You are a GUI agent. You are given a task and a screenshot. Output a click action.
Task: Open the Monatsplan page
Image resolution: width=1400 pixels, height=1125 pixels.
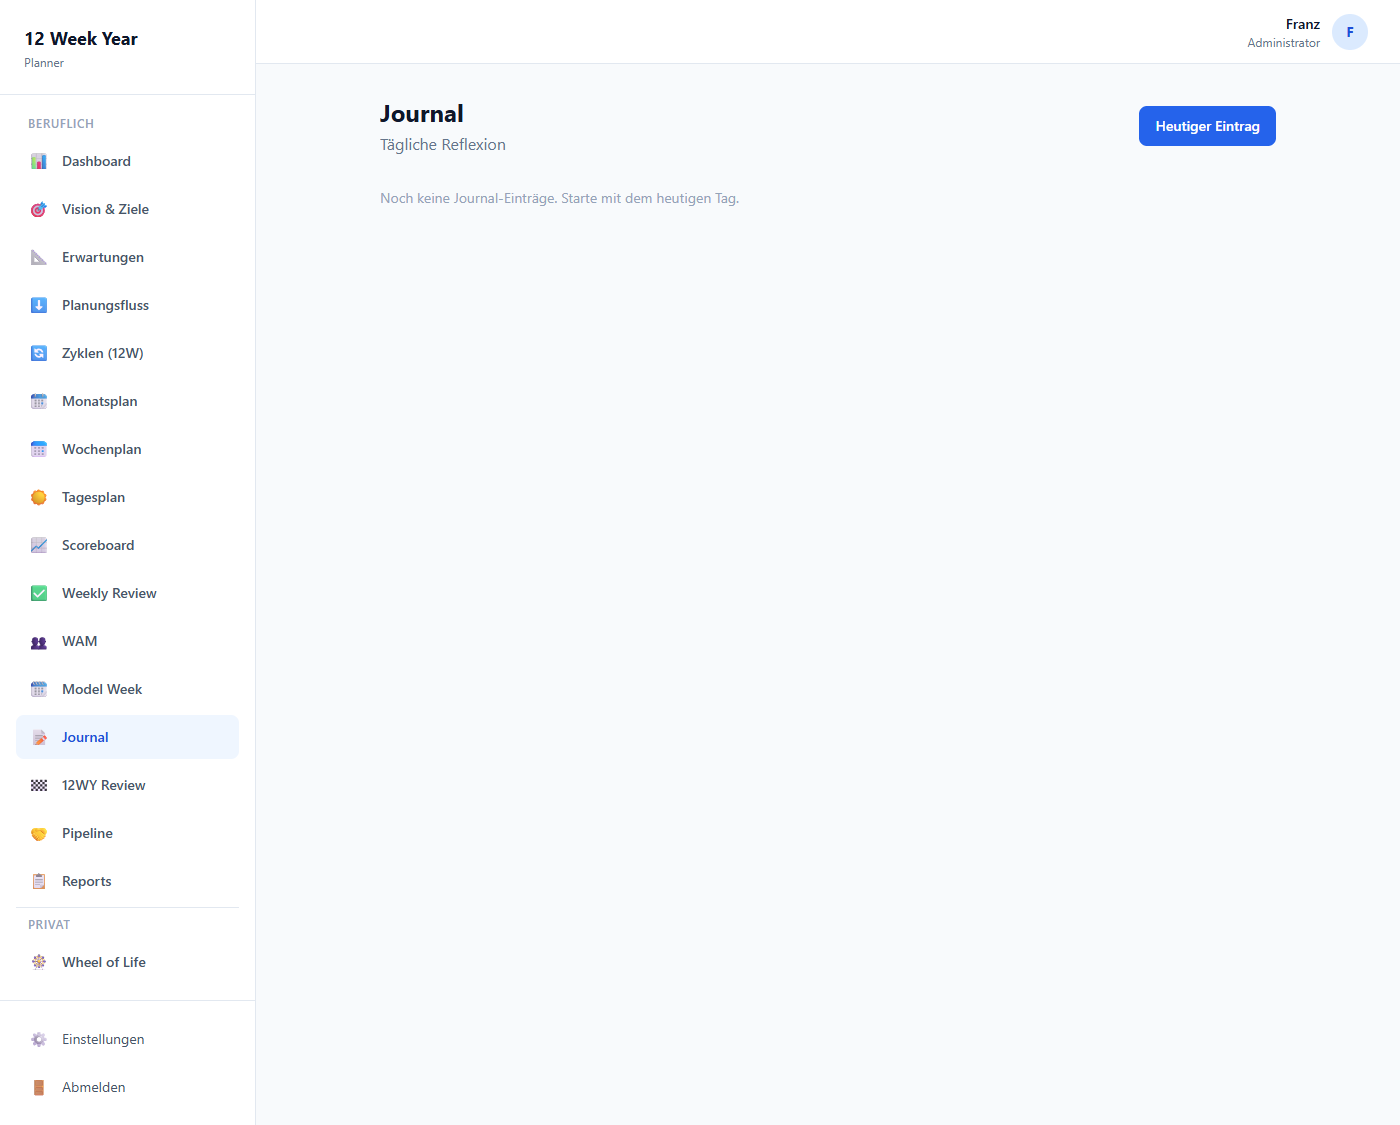click(x=99, y=402)
